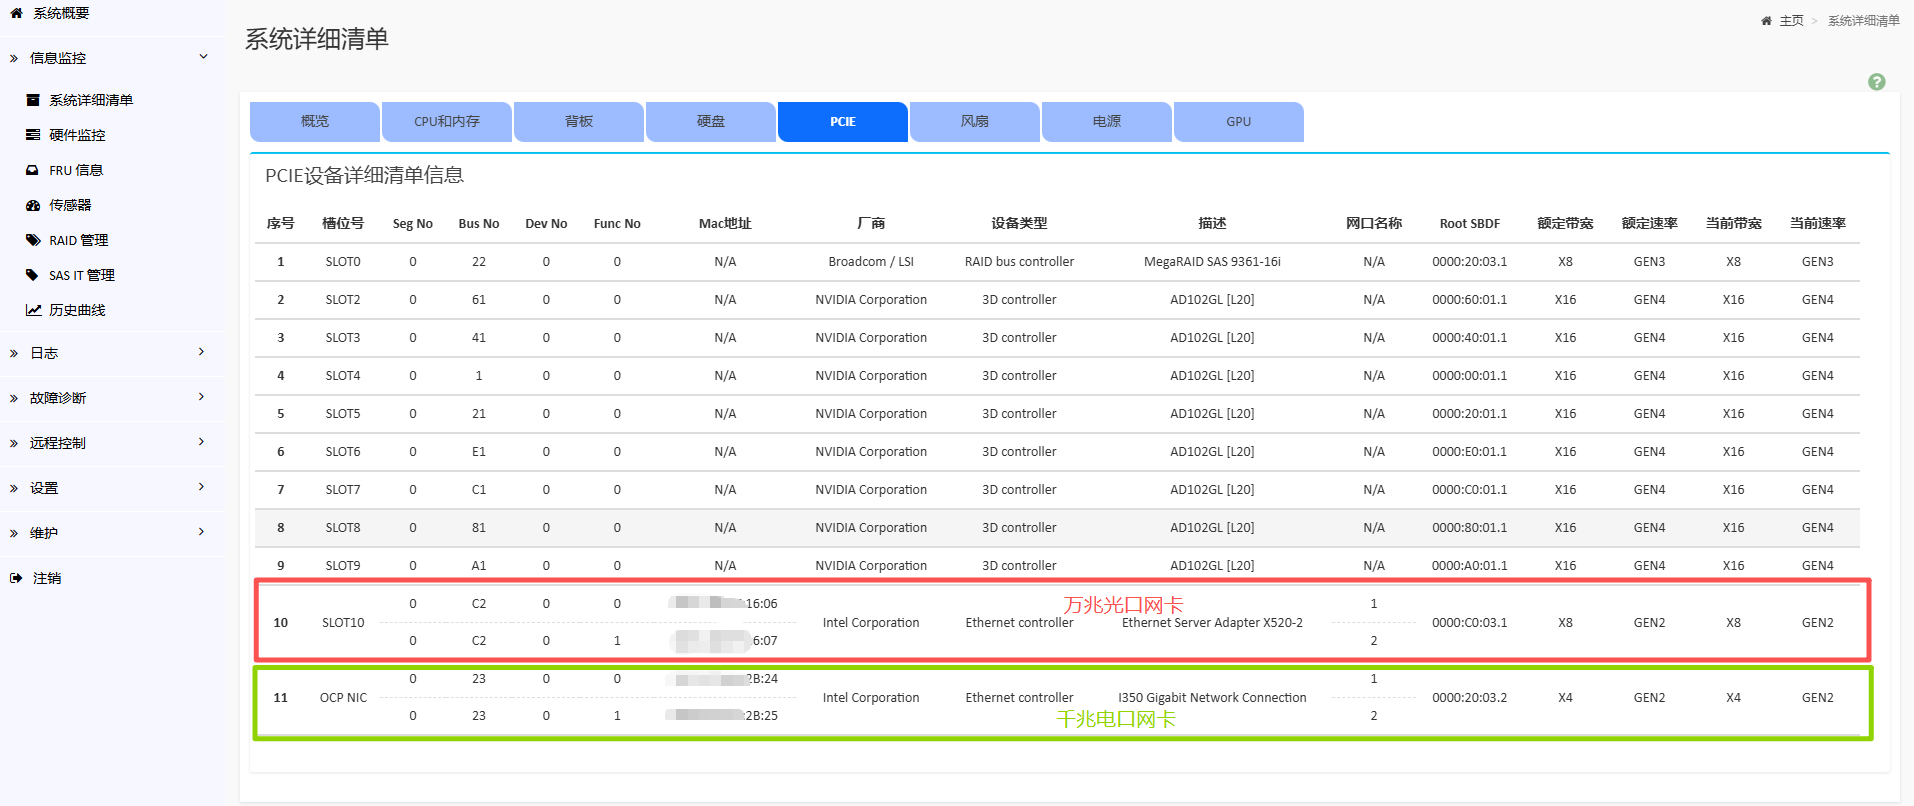The image size is (1914, 806).
Task: Click the 传感器 gauge icon
Action: (33, 205)
